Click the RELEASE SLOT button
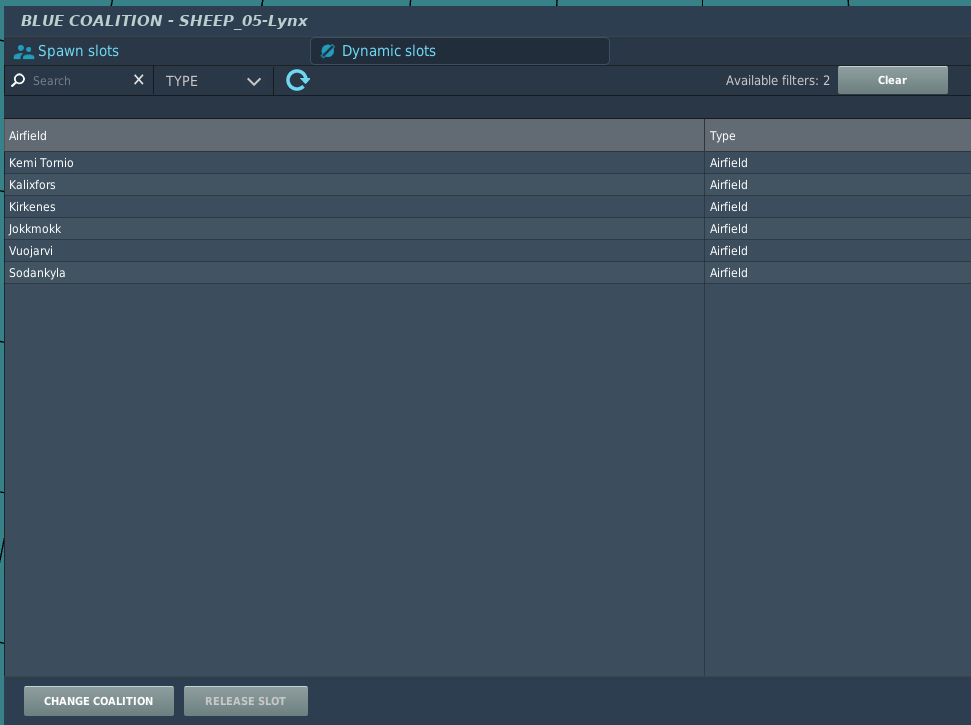 [245, 701]
